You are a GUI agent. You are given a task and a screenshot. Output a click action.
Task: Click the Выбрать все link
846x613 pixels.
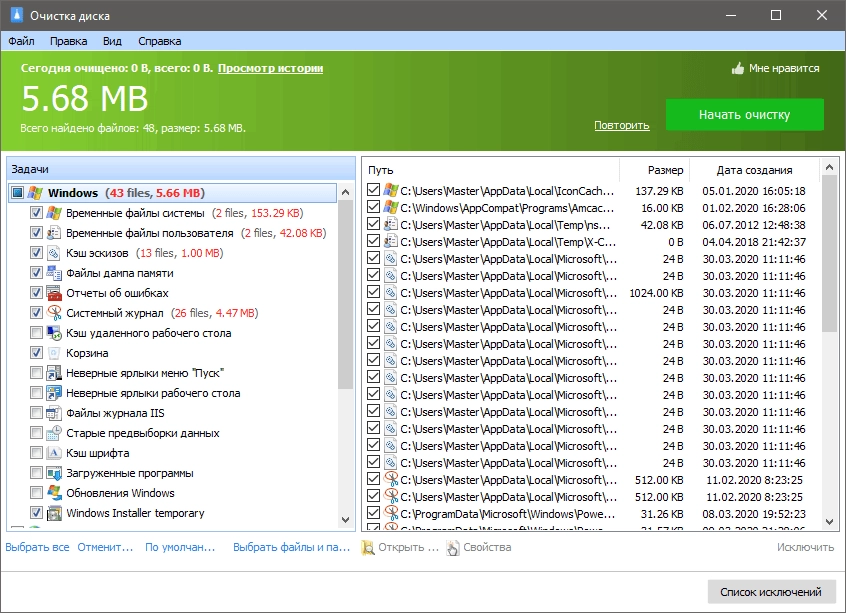pyautogui.click(x=37, y=547)
